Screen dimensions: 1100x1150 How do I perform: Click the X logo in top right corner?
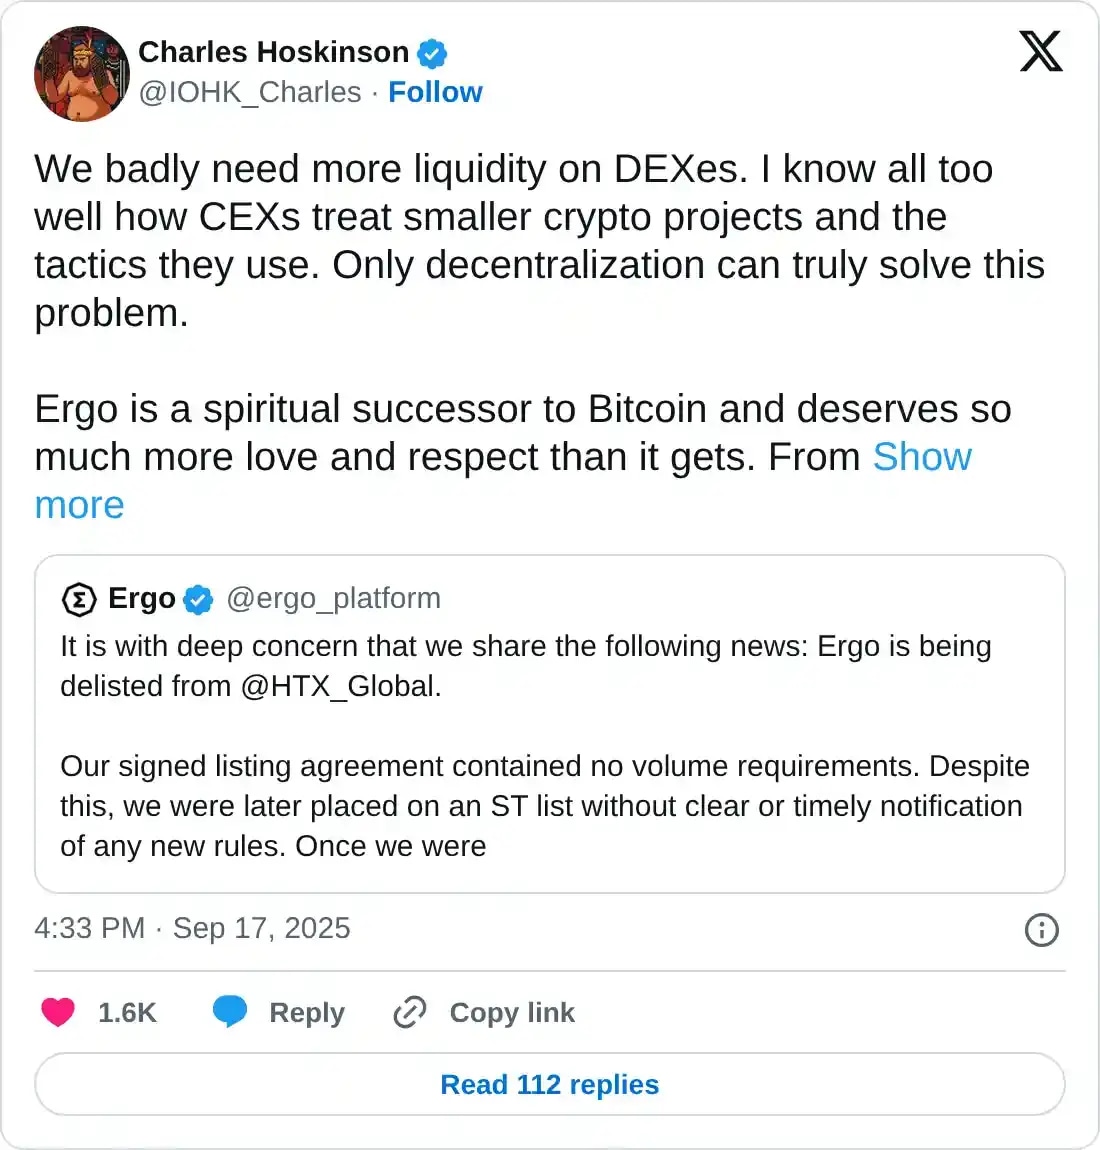click(1040, 51)
